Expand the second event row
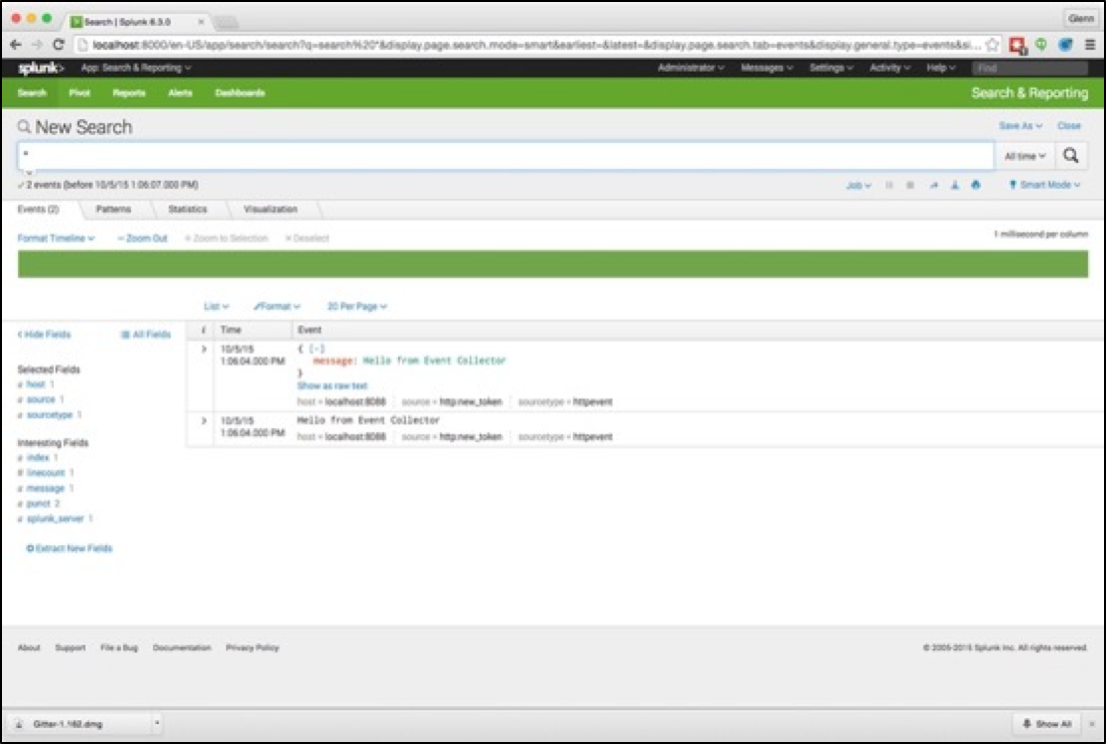 tap(203, 421)
